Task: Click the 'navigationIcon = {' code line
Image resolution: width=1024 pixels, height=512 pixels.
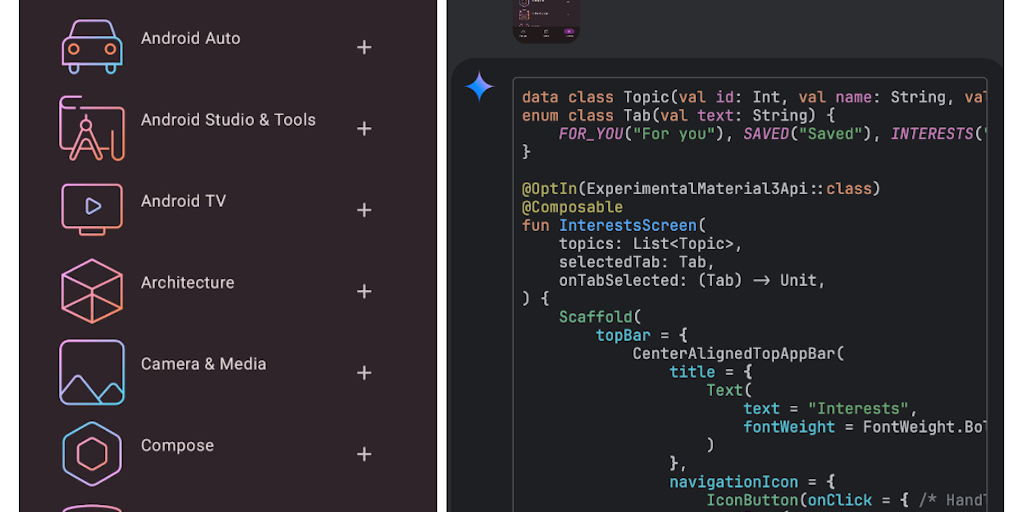Action: click(752, 482)
